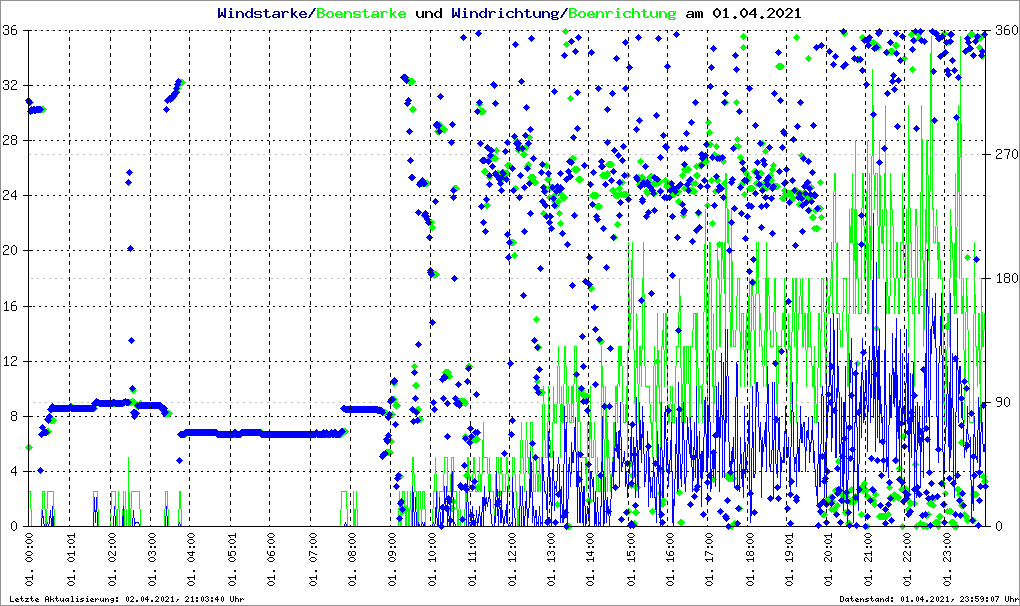Select the 06:00 time axis label

coord(271,561)
